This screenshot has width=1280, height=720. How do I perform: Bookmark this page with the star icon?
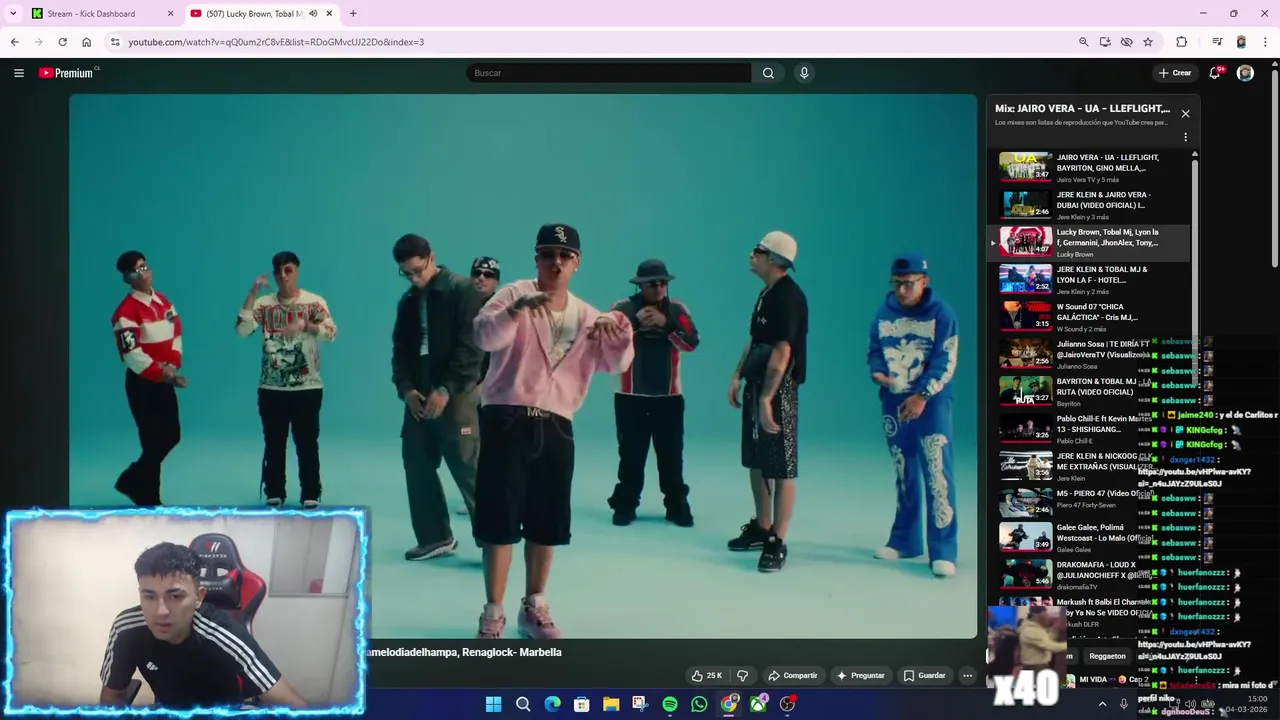tap(1148, 42)
